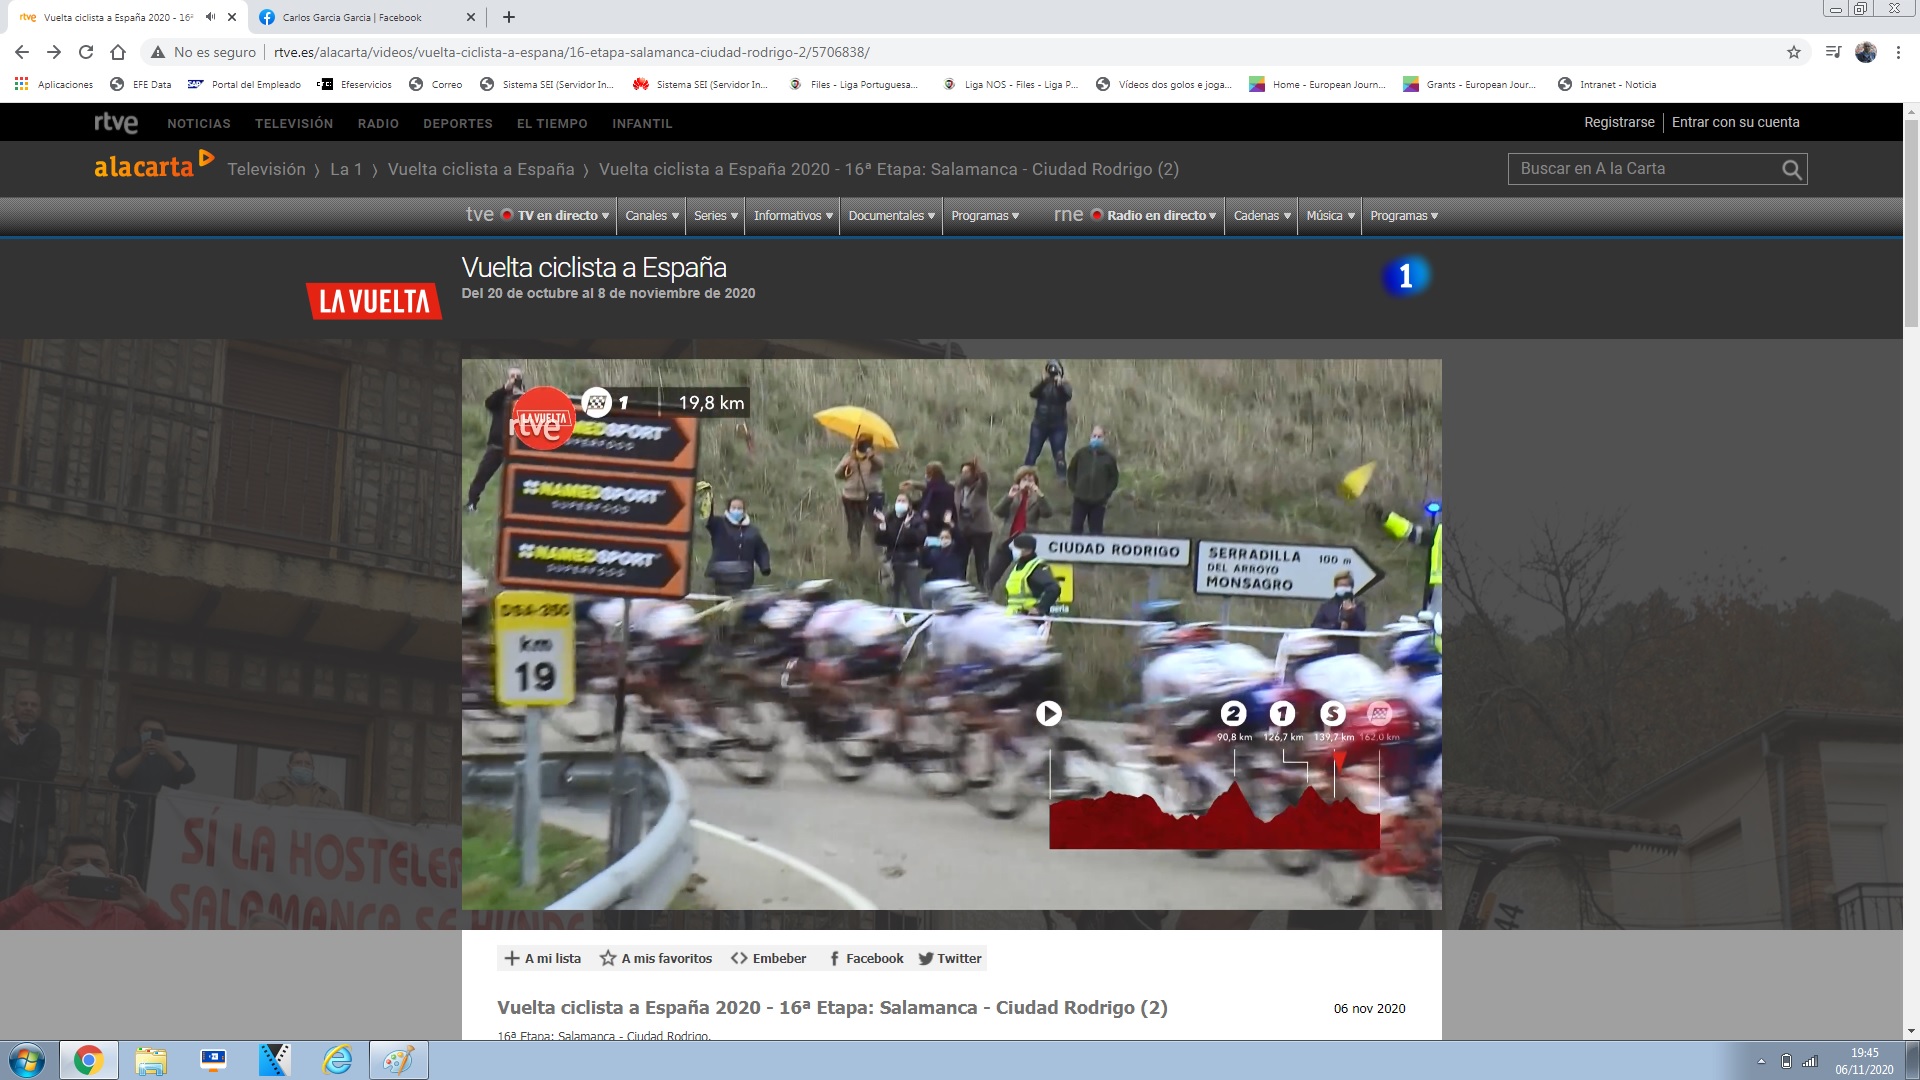Image resolution: width=1920 pixels, height=1080 pixels.
Task: Expand the Canales dropdown menu
Action: click(652, 216)
